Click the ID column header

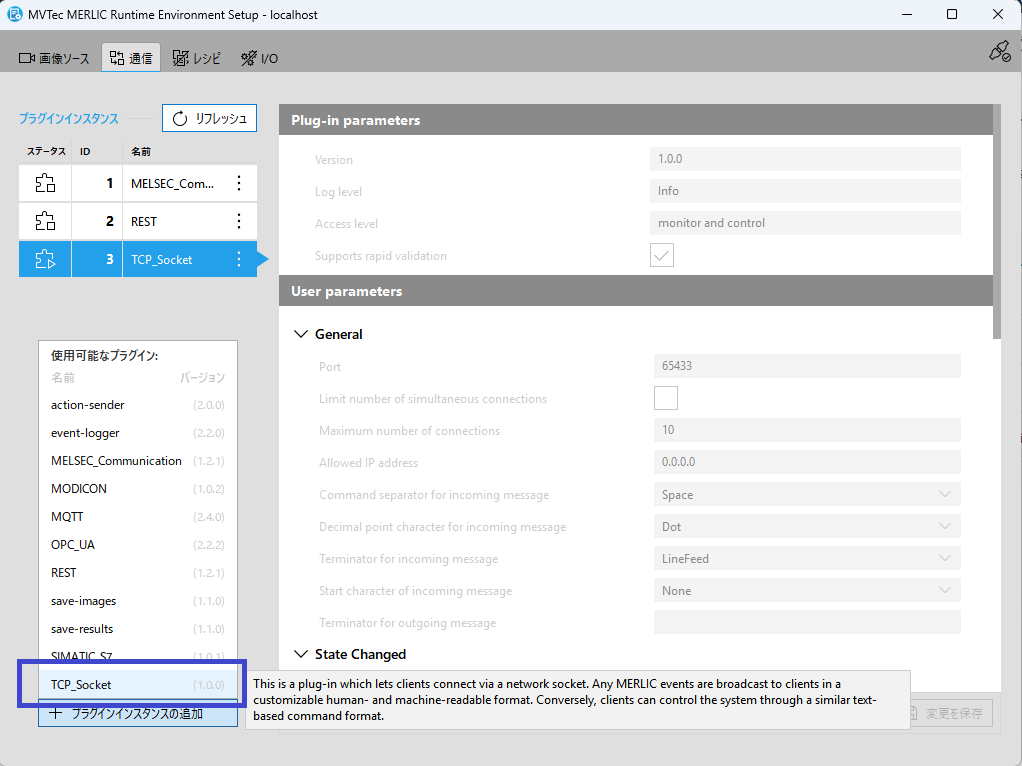pyautogui.click(x=85, y=151)
